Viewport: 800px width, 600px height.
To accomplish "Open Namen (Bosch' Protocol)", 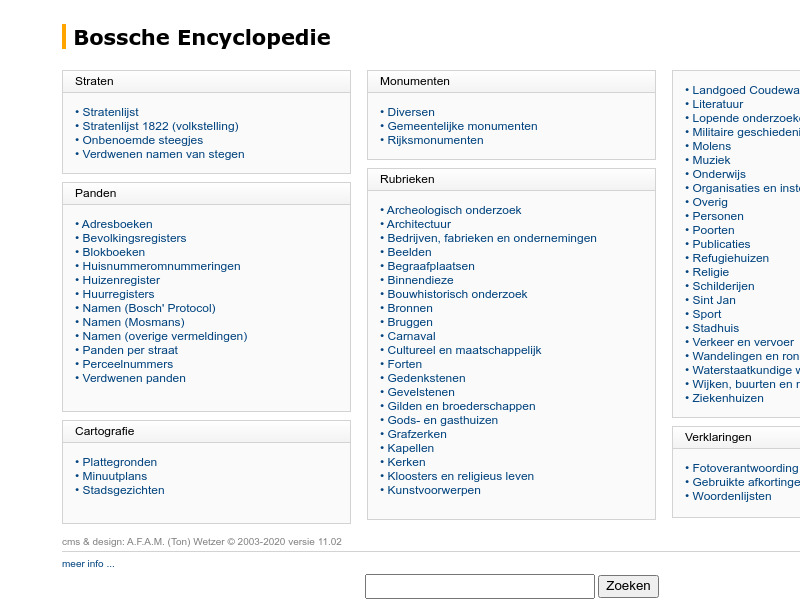I will click(x=148, y=308).
